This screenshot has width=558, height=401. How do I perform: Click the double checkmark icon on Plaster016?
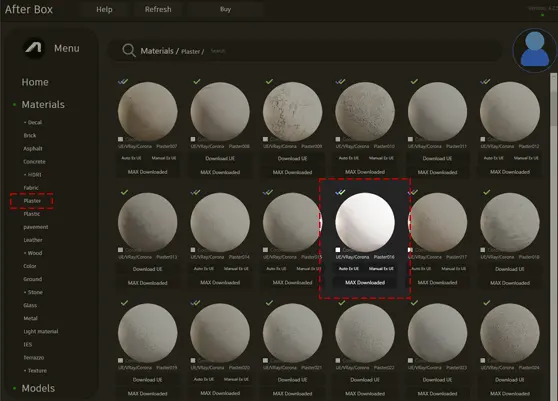tap(340, 192)
